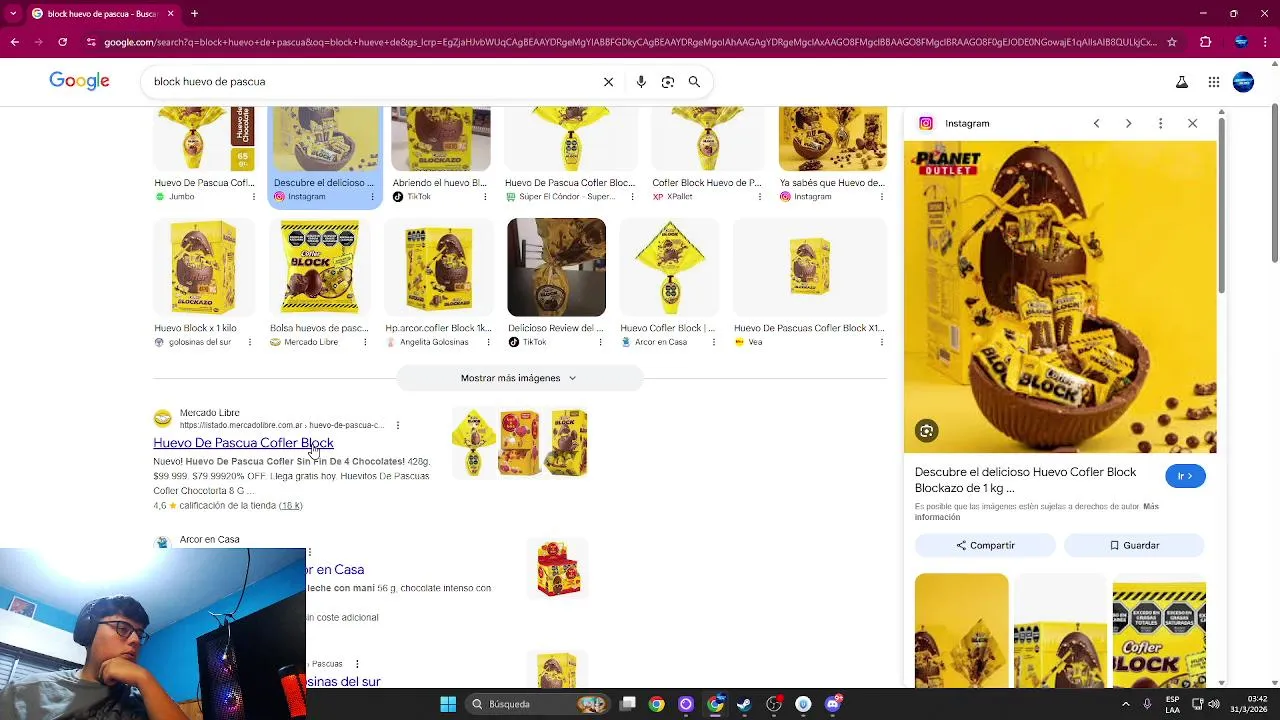Open the tab search dropdown arrow
Viewport: 1280px width, 720px height.
14,14
